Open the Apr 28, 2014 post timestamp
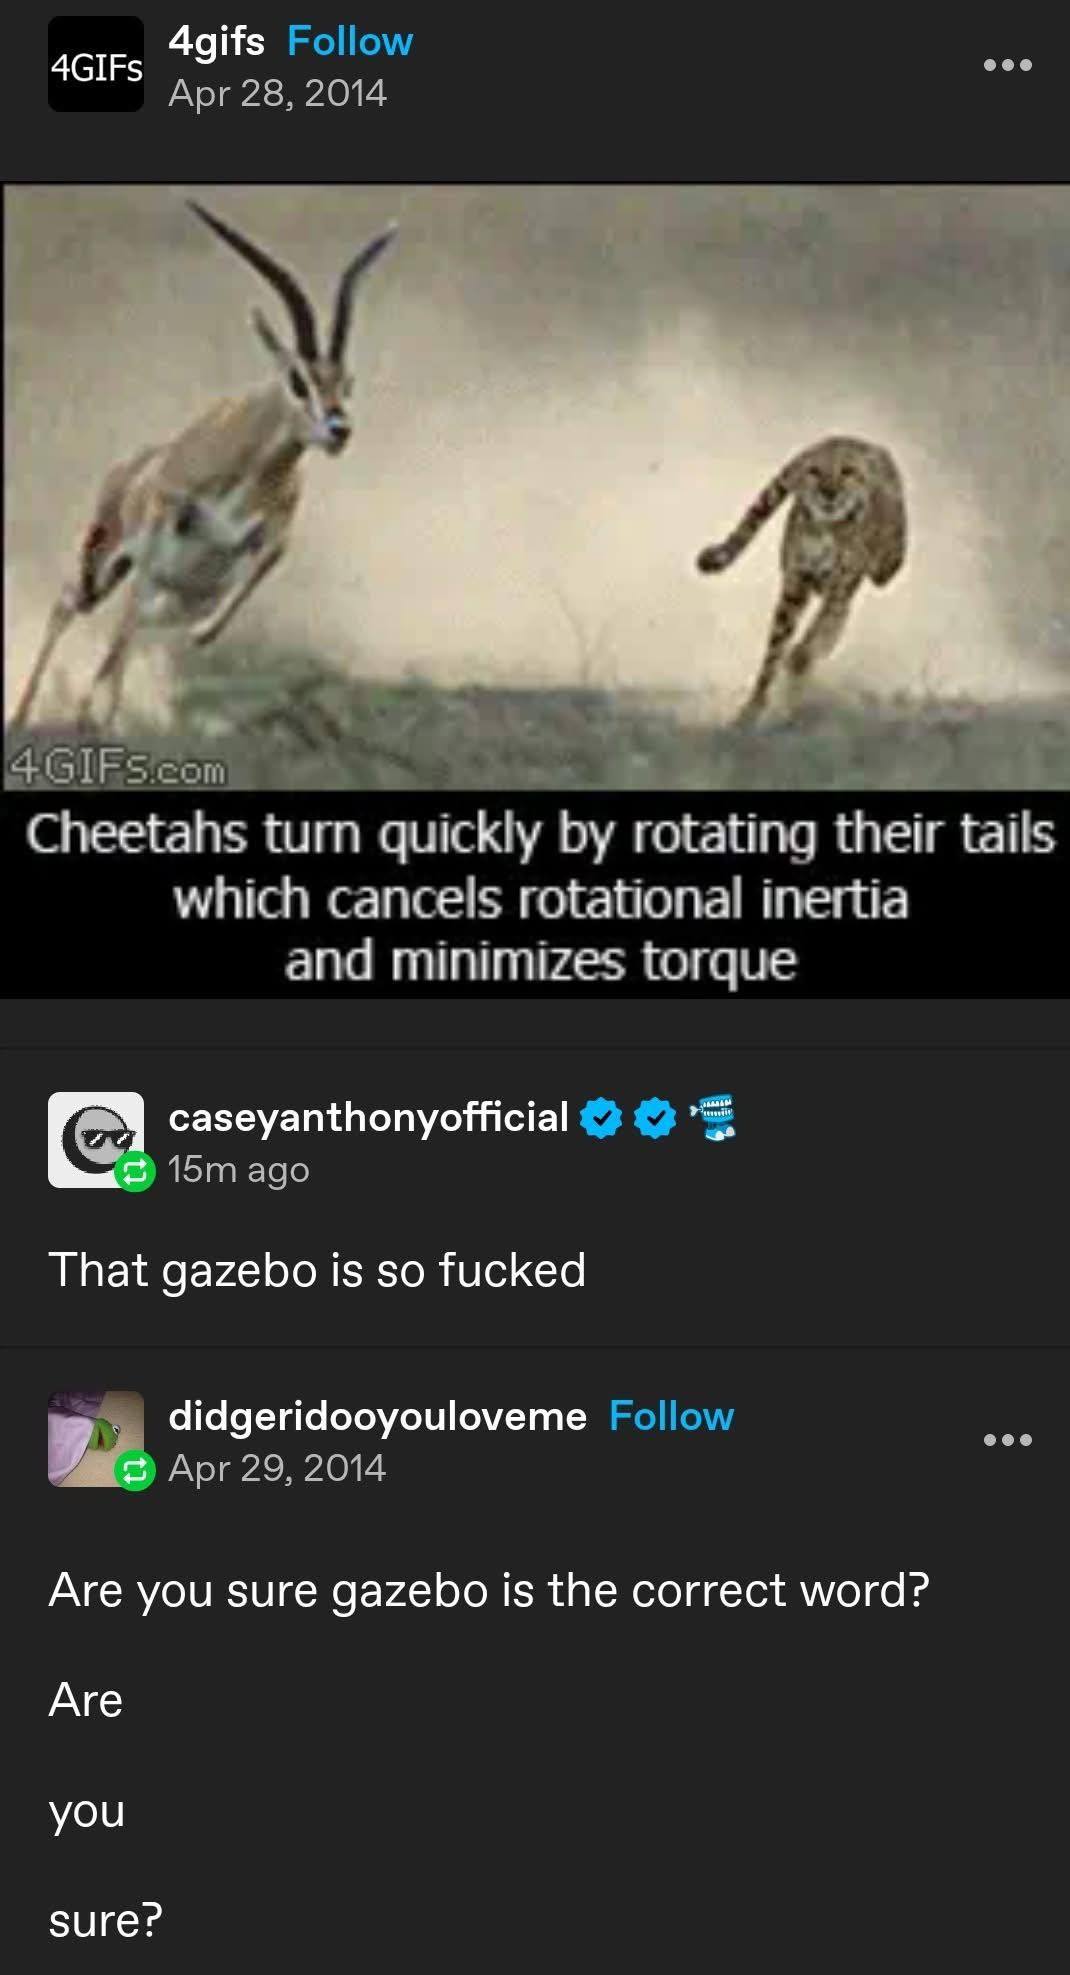This screenshot has height=1975, width=1070. point(277,93)
